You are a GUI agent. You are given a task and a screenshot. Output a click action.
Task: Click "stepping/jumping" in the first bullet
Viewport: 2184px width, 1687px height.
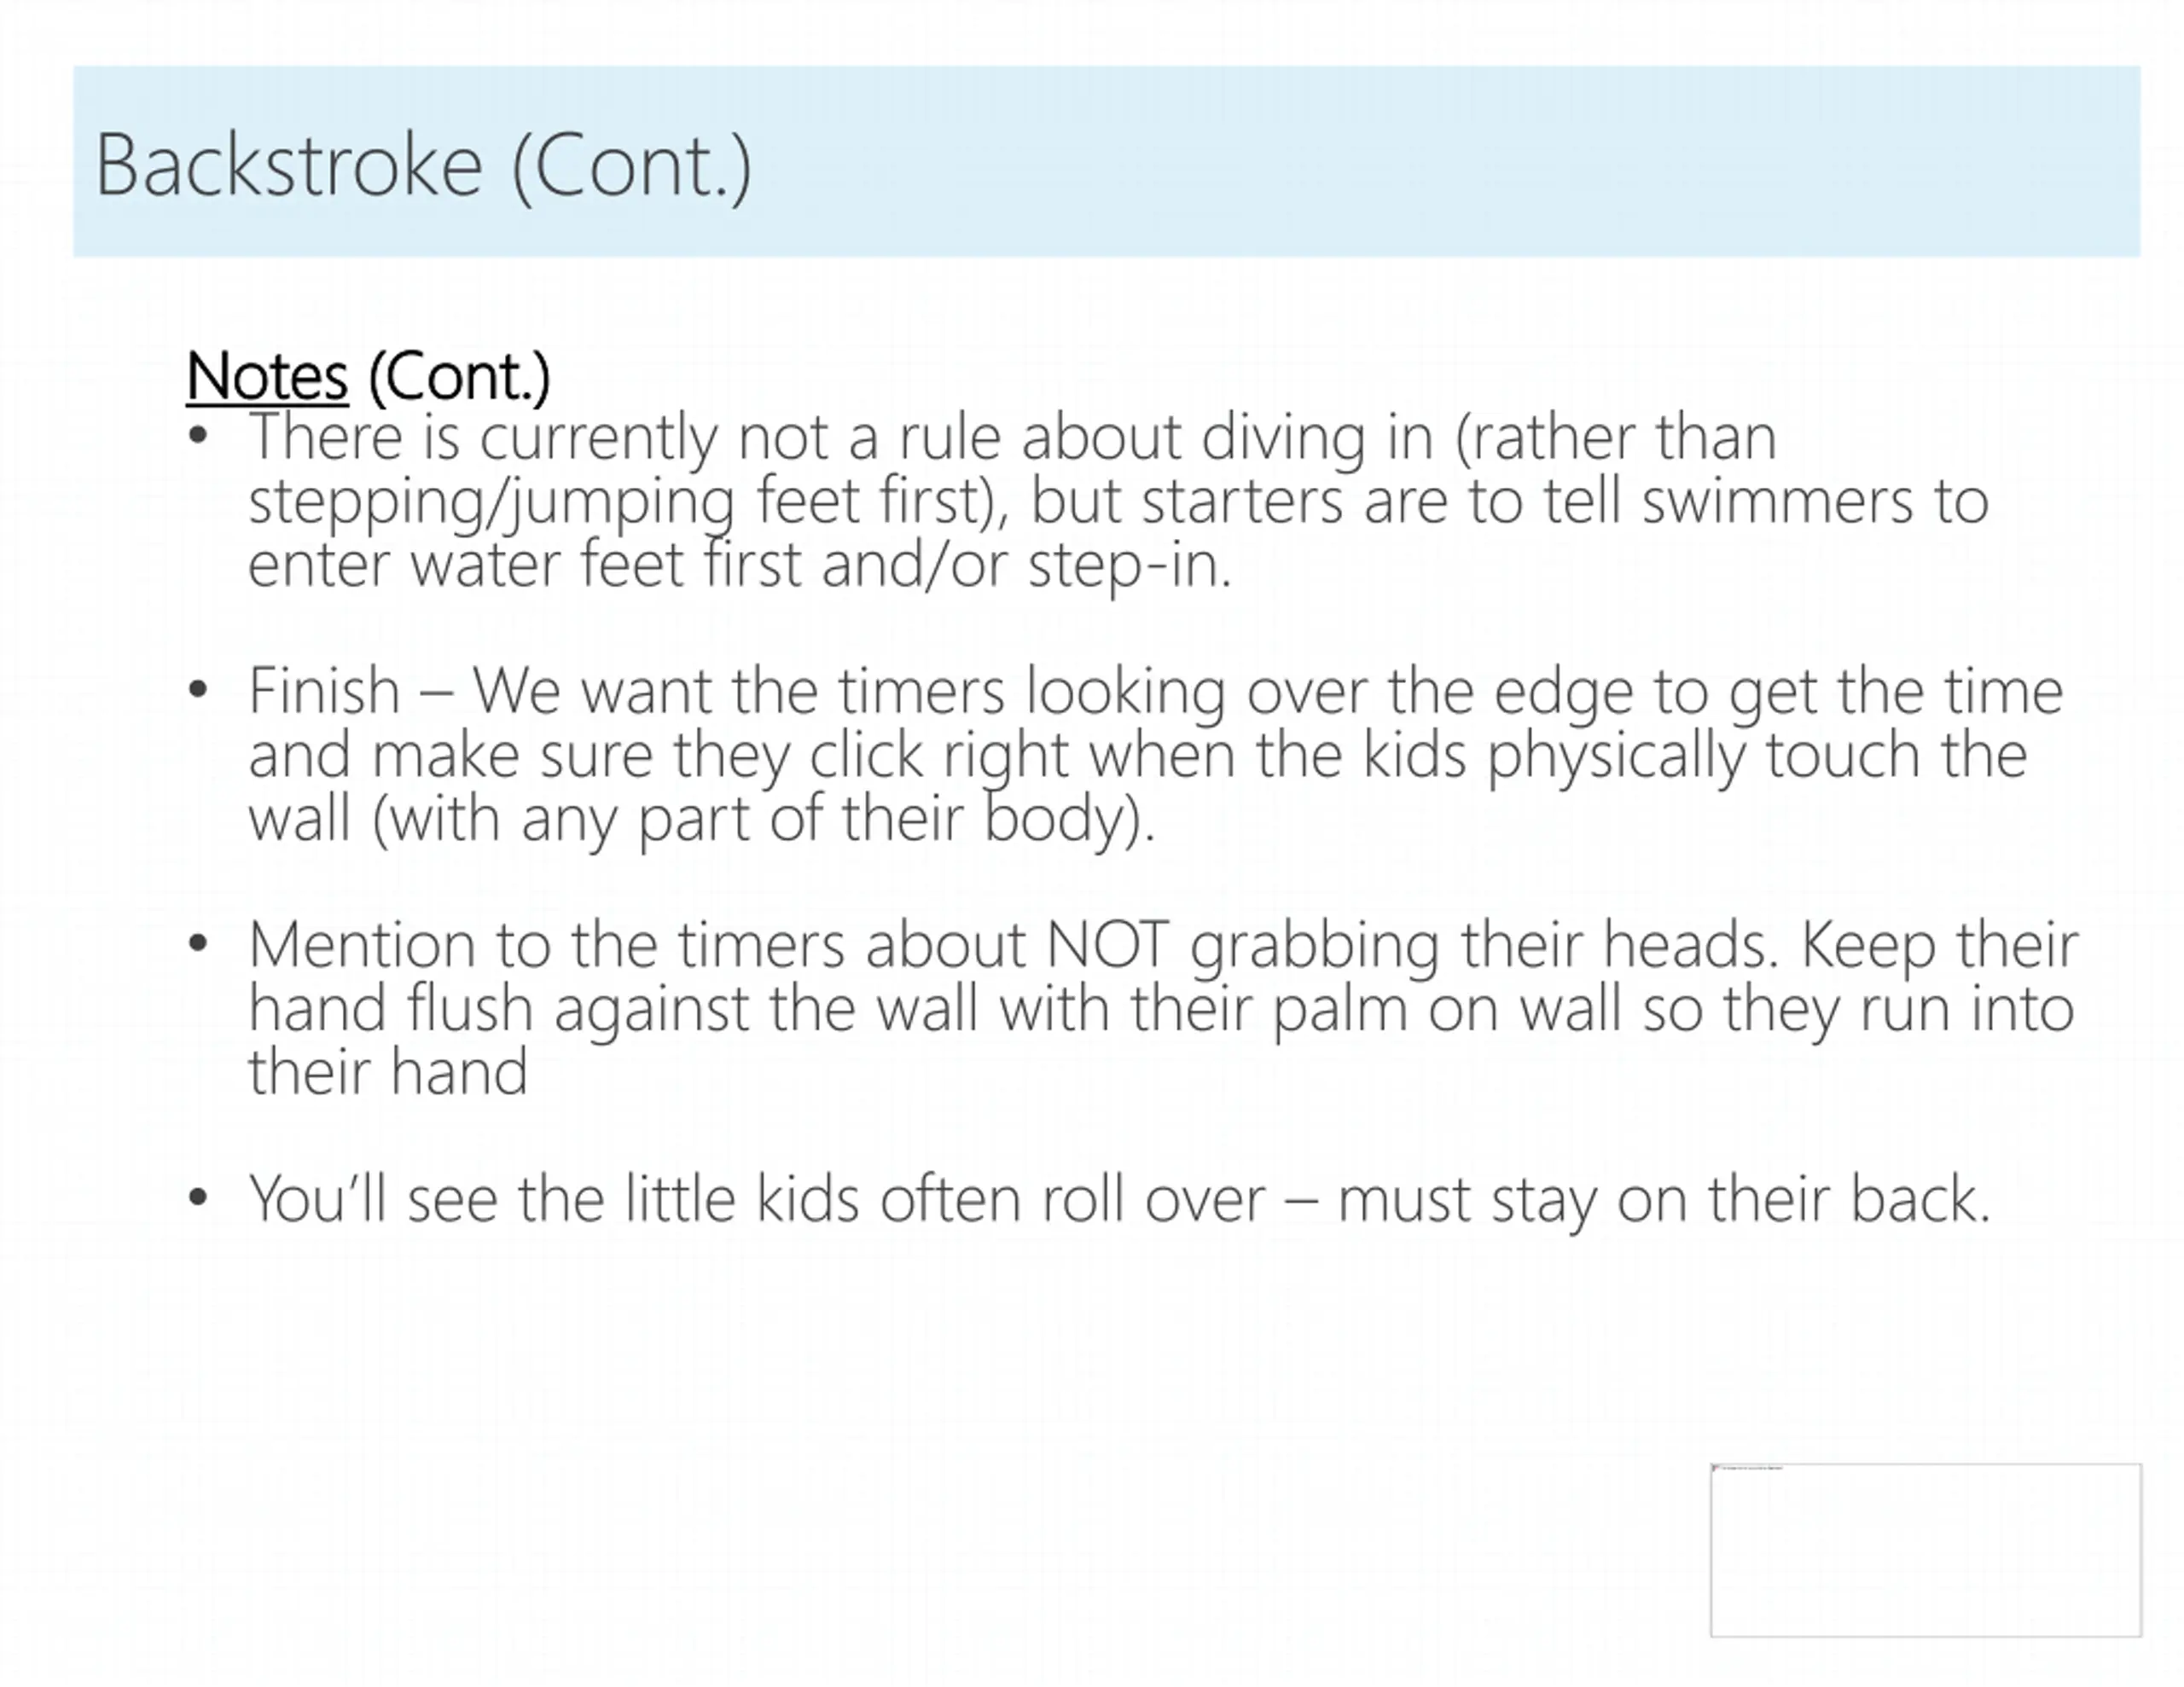click(x=491, y=501)
